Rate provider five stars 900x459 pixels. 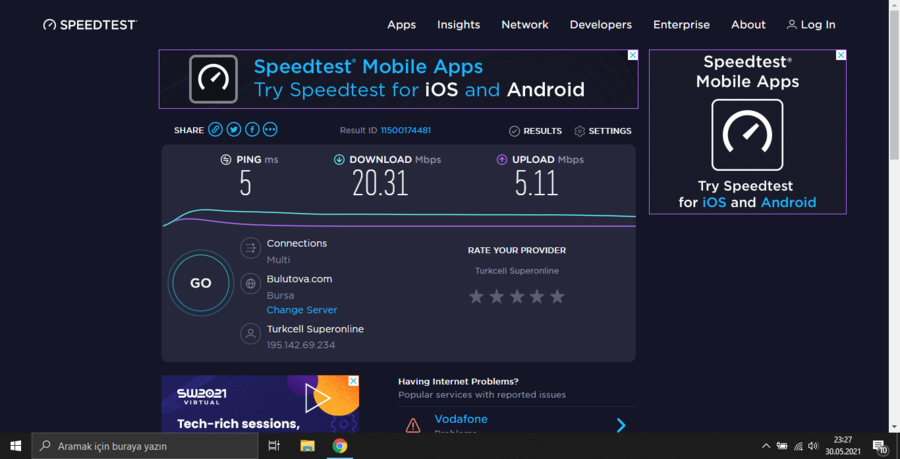[x=557, y=297]
